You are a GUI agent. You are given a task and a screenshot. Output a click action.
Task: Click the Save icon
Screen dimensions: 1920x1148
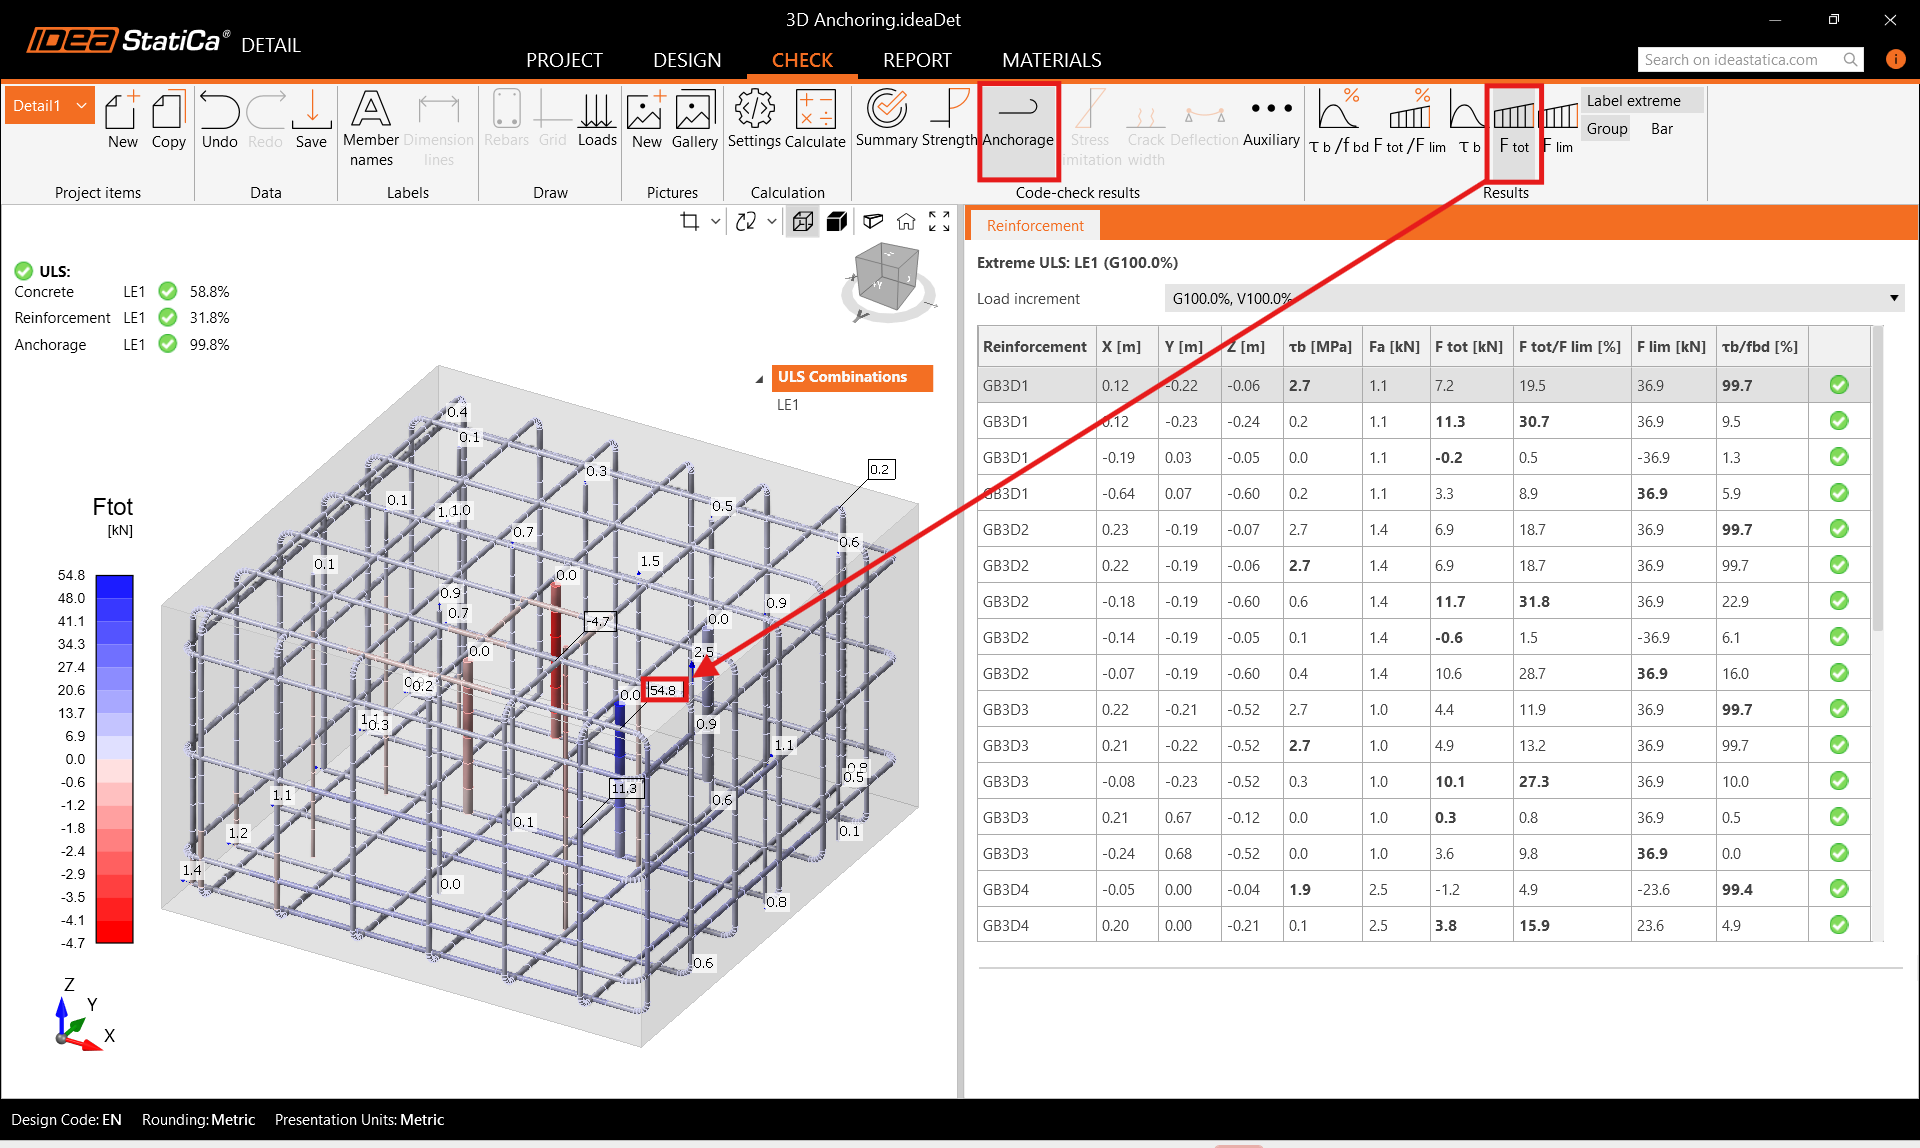[x=311, y=119]
